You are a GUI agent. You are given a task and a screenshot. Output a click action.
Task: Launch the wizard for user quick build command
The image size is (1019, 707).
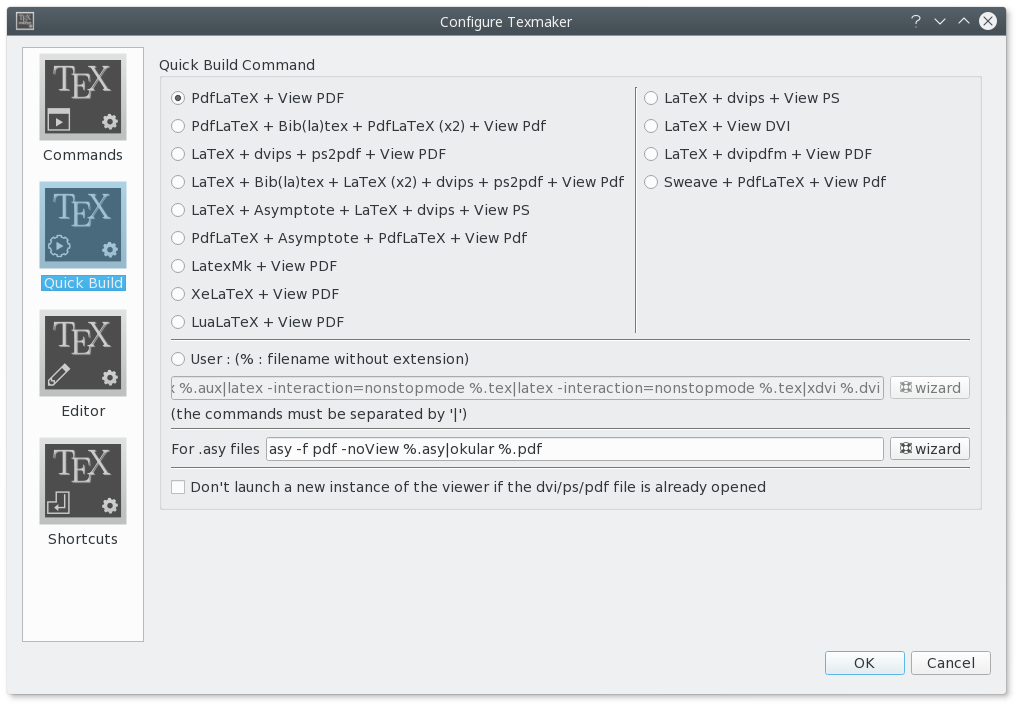929,388
